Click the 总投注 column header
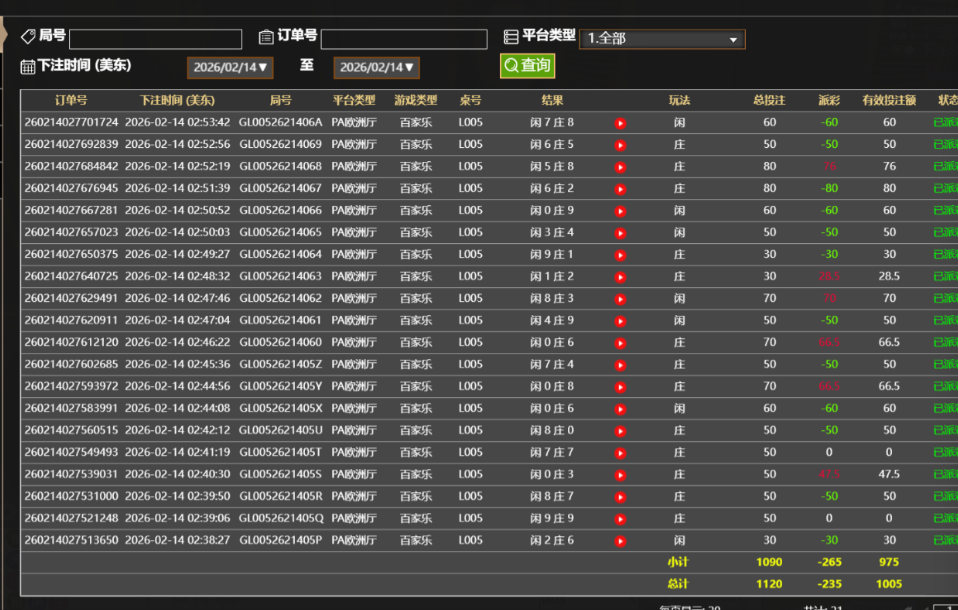Image resolution: width=958 pixels, height=610 pixels. click(769, 100)
